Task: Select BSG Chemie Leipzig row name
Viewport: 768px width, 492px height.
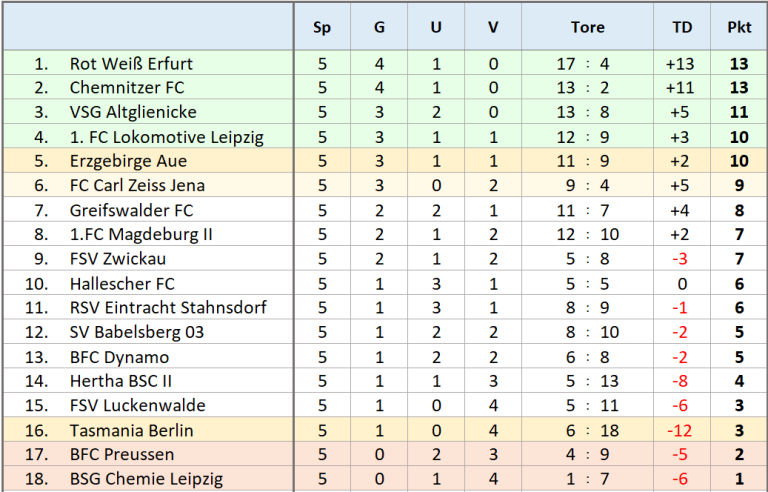Action: click(146, 479)
